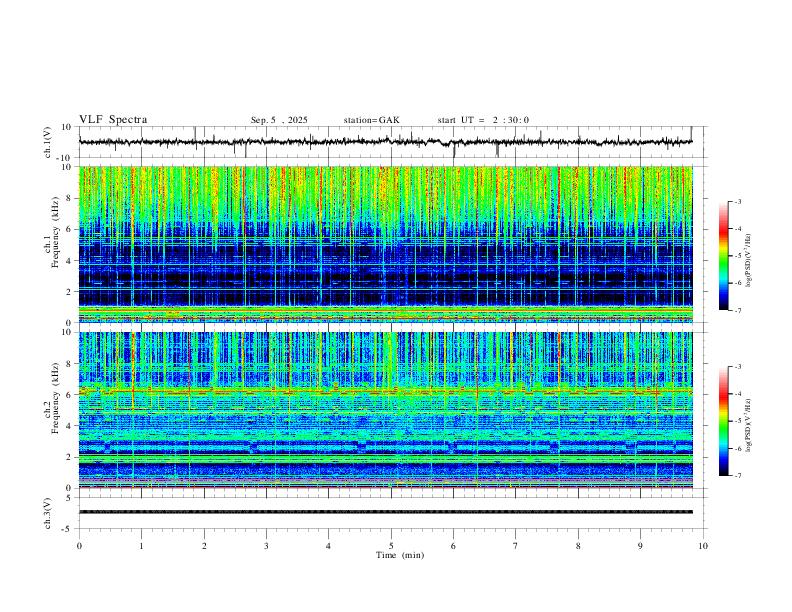Click the ch.2 spectrogram color scale bar
792x612 pixels.
point(723,421)
